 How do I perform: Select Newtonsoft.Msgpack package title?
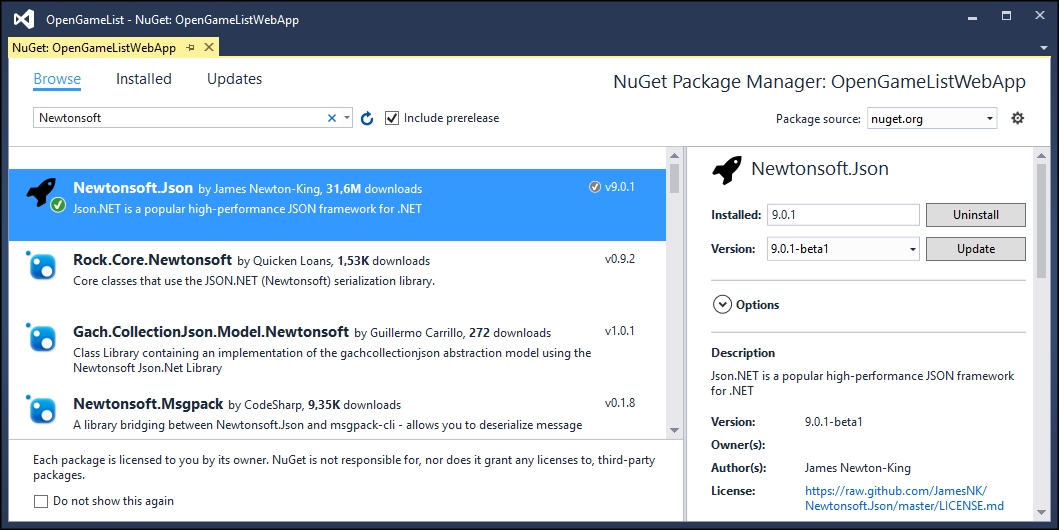coord(148,404)
